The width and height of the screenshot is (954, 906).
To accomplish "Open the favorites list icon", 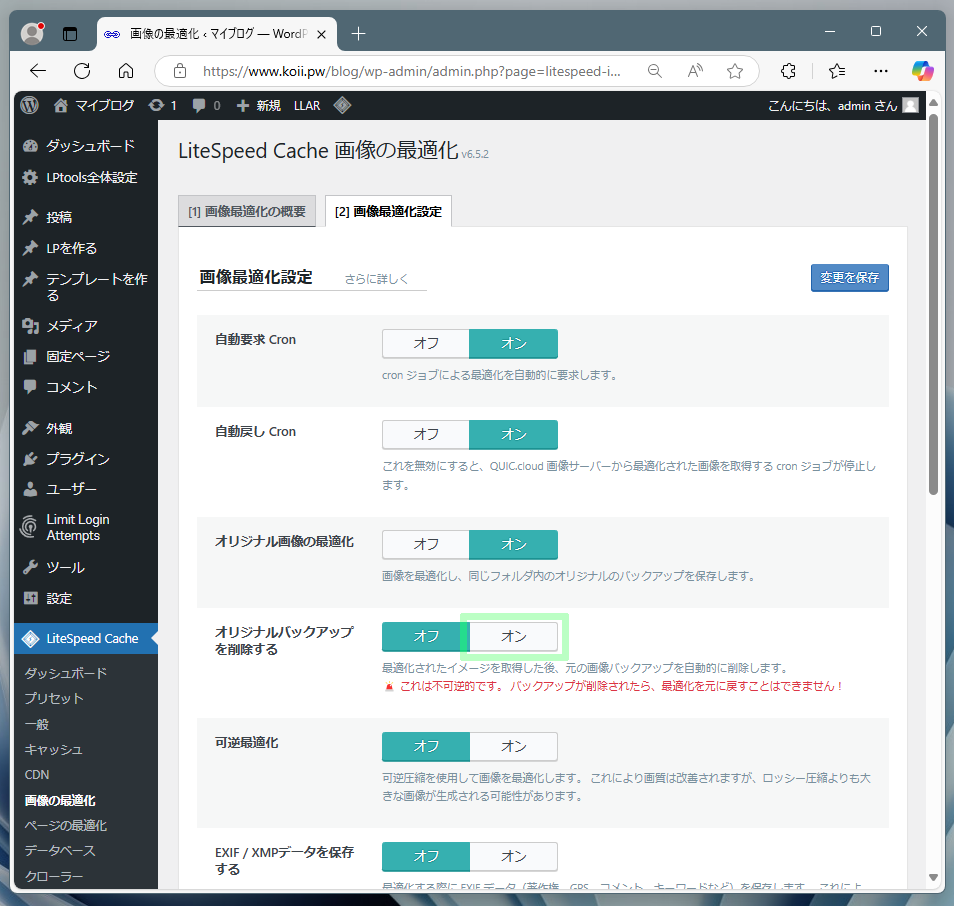I will pos(837,71).
